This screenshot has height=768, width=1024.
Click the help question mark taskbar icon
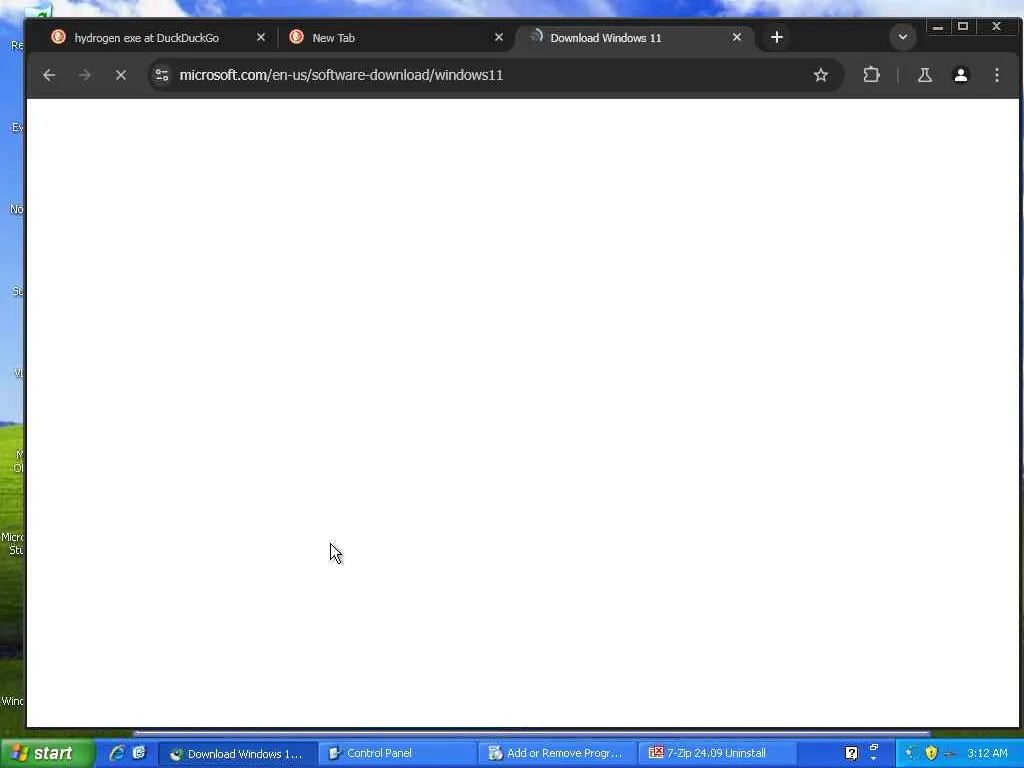pos(851,754)
